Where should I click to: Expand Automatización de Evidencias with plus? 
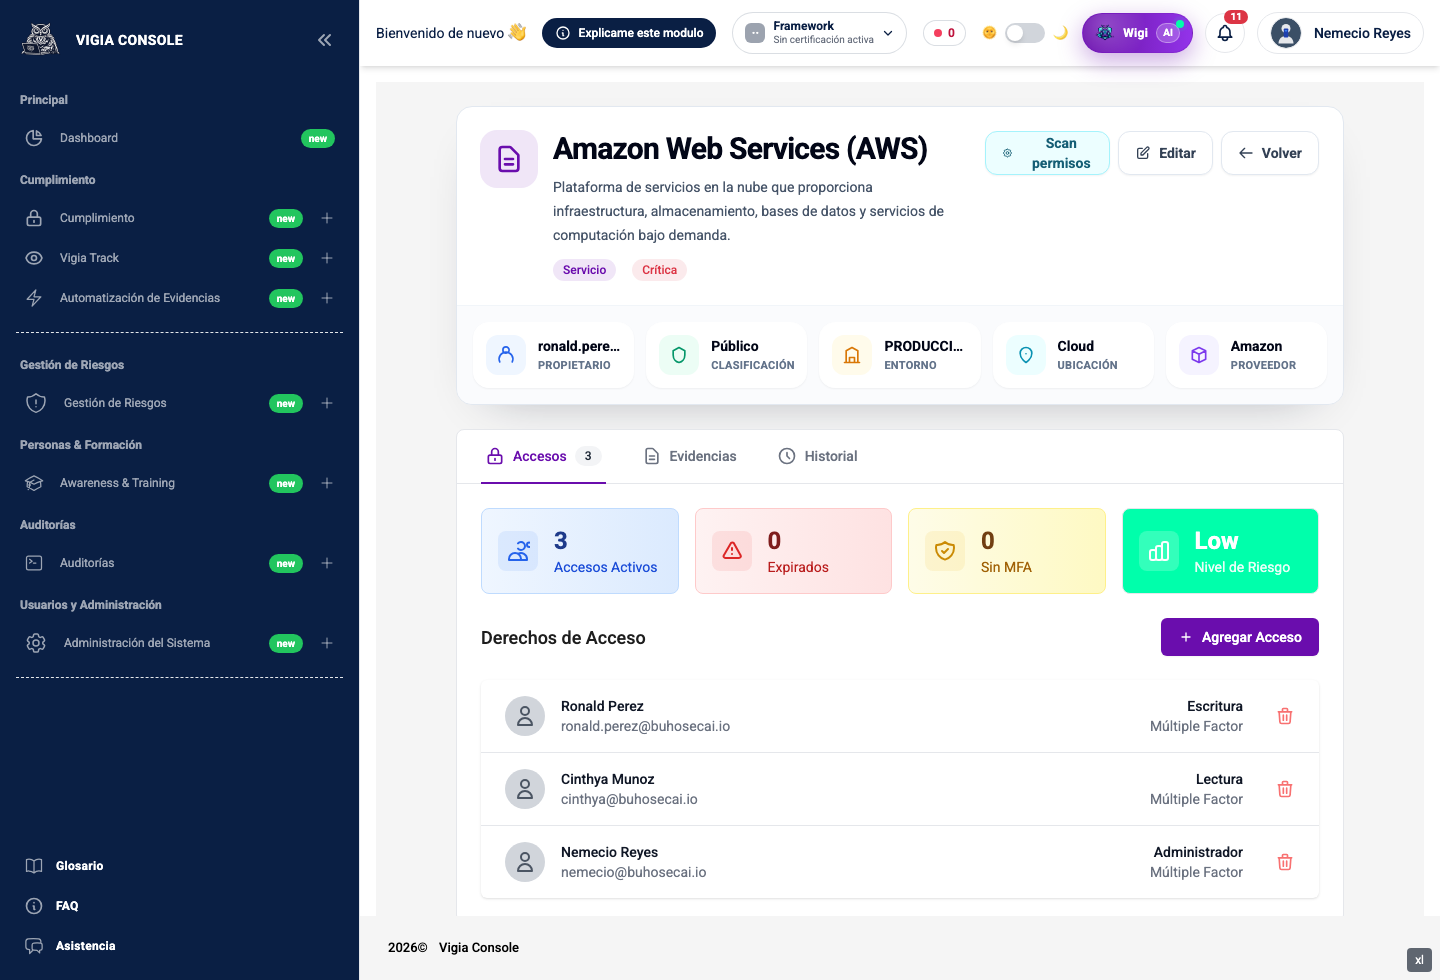[x=327, y=298]
